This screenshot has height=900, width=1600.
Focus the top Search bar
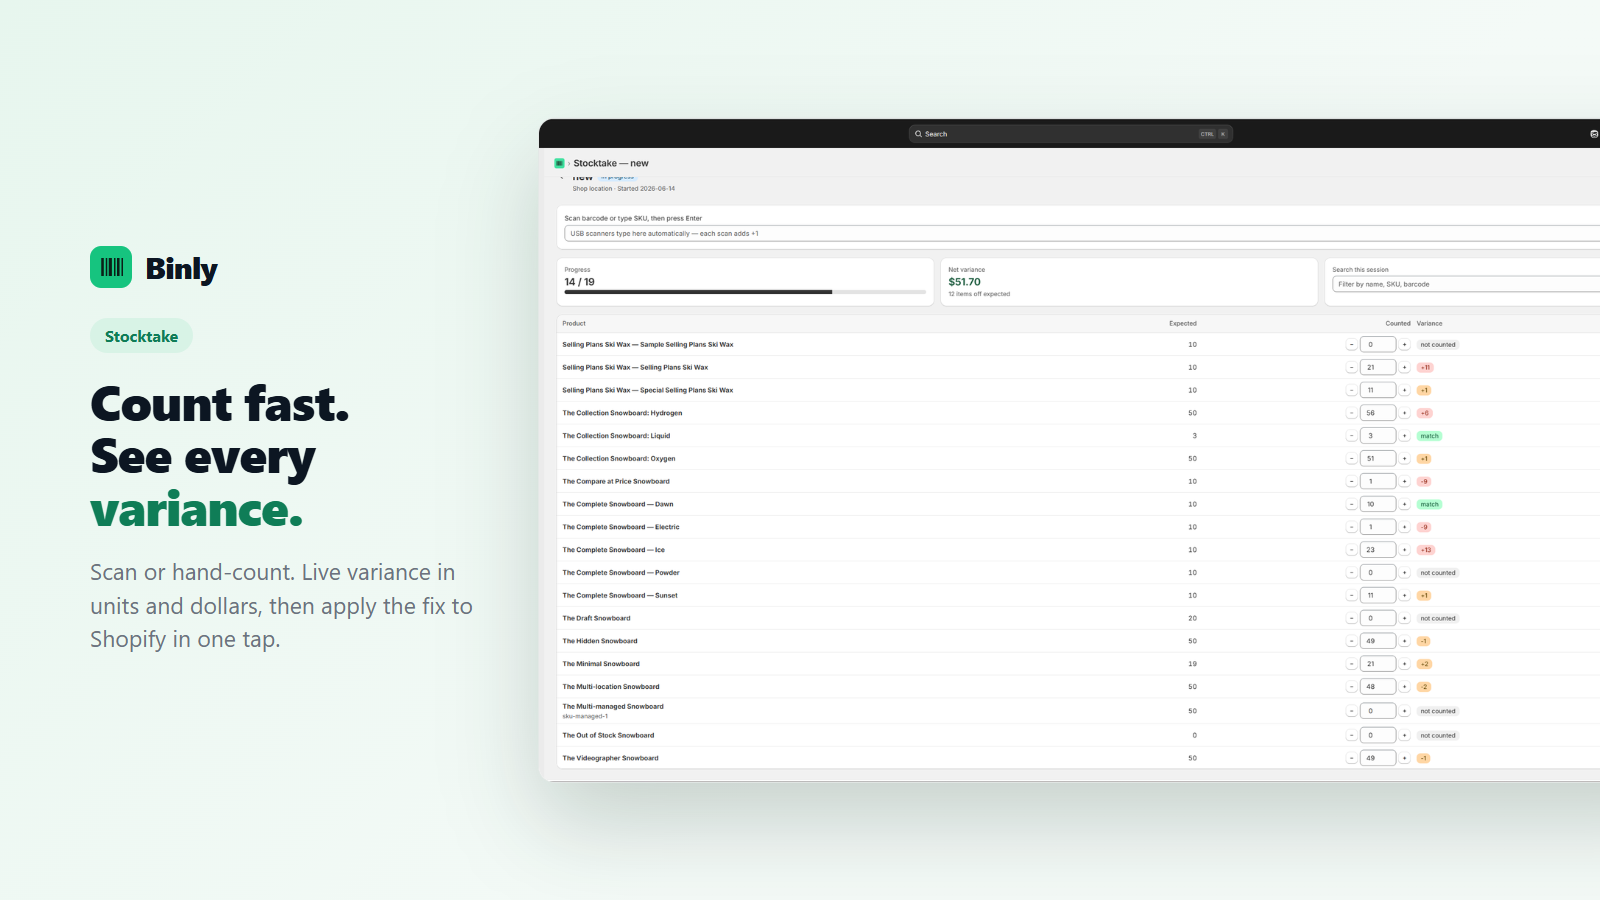(x=1070, y=134)
